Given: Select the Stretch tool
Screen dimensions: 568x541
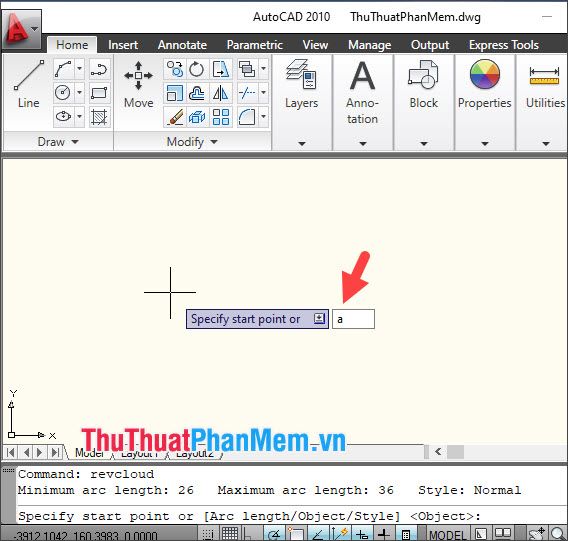Looking at the screenshot, I should tap(220, 69).
